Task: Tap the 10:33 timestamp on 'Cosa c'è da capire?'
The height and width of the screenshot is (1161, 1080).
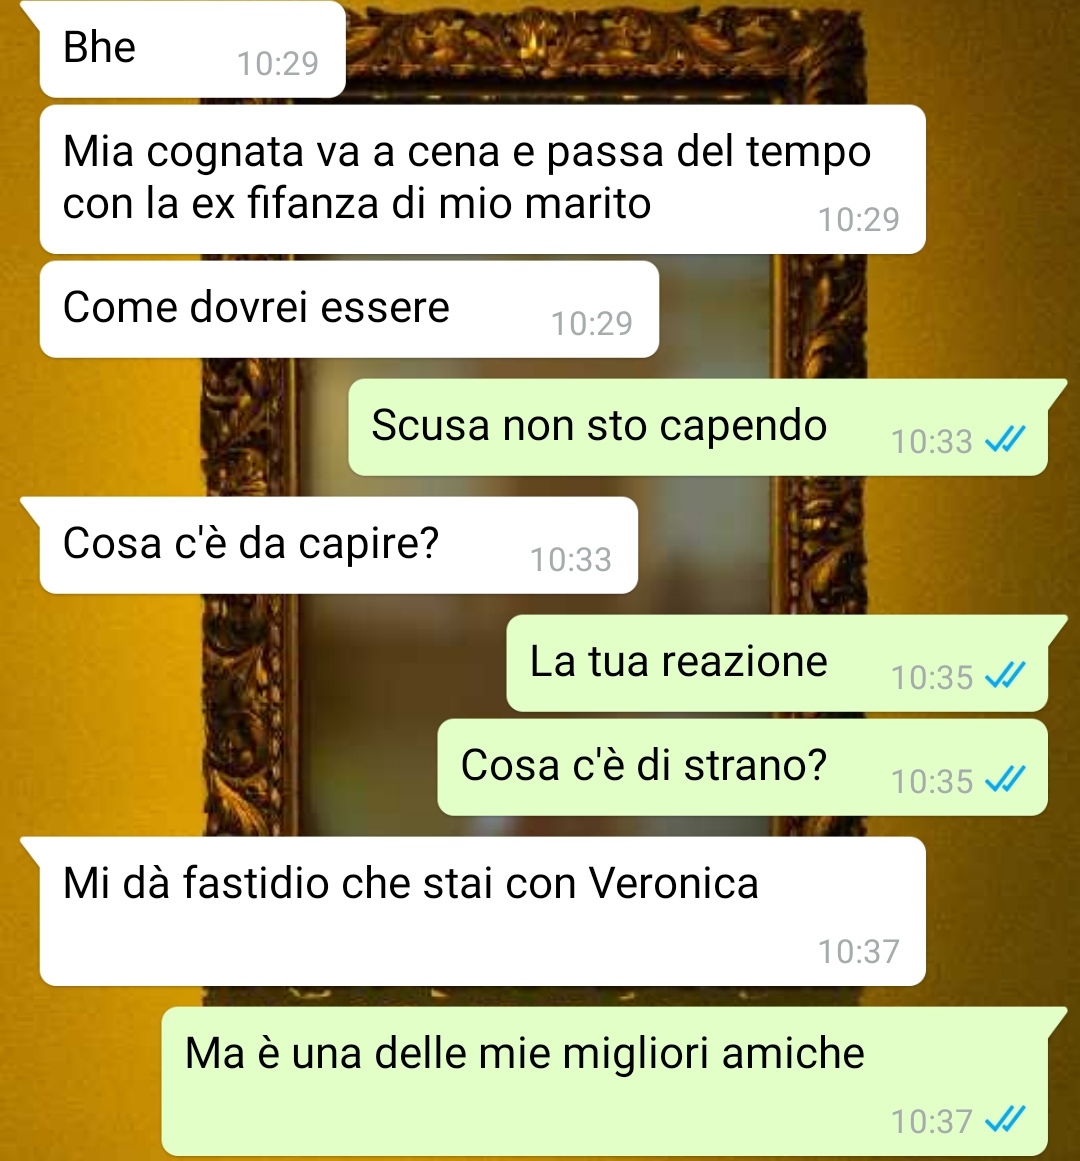Action: coord(571,560)
